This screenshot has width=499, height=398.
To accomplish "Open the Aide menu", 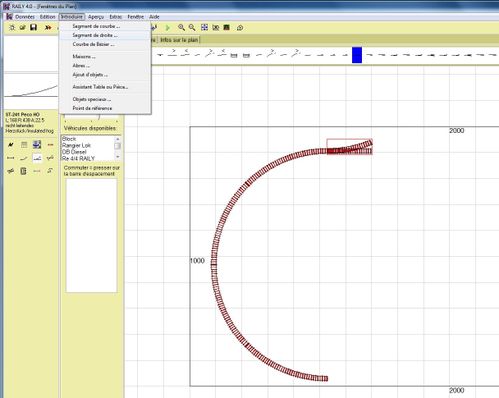I will coord(154,17).
